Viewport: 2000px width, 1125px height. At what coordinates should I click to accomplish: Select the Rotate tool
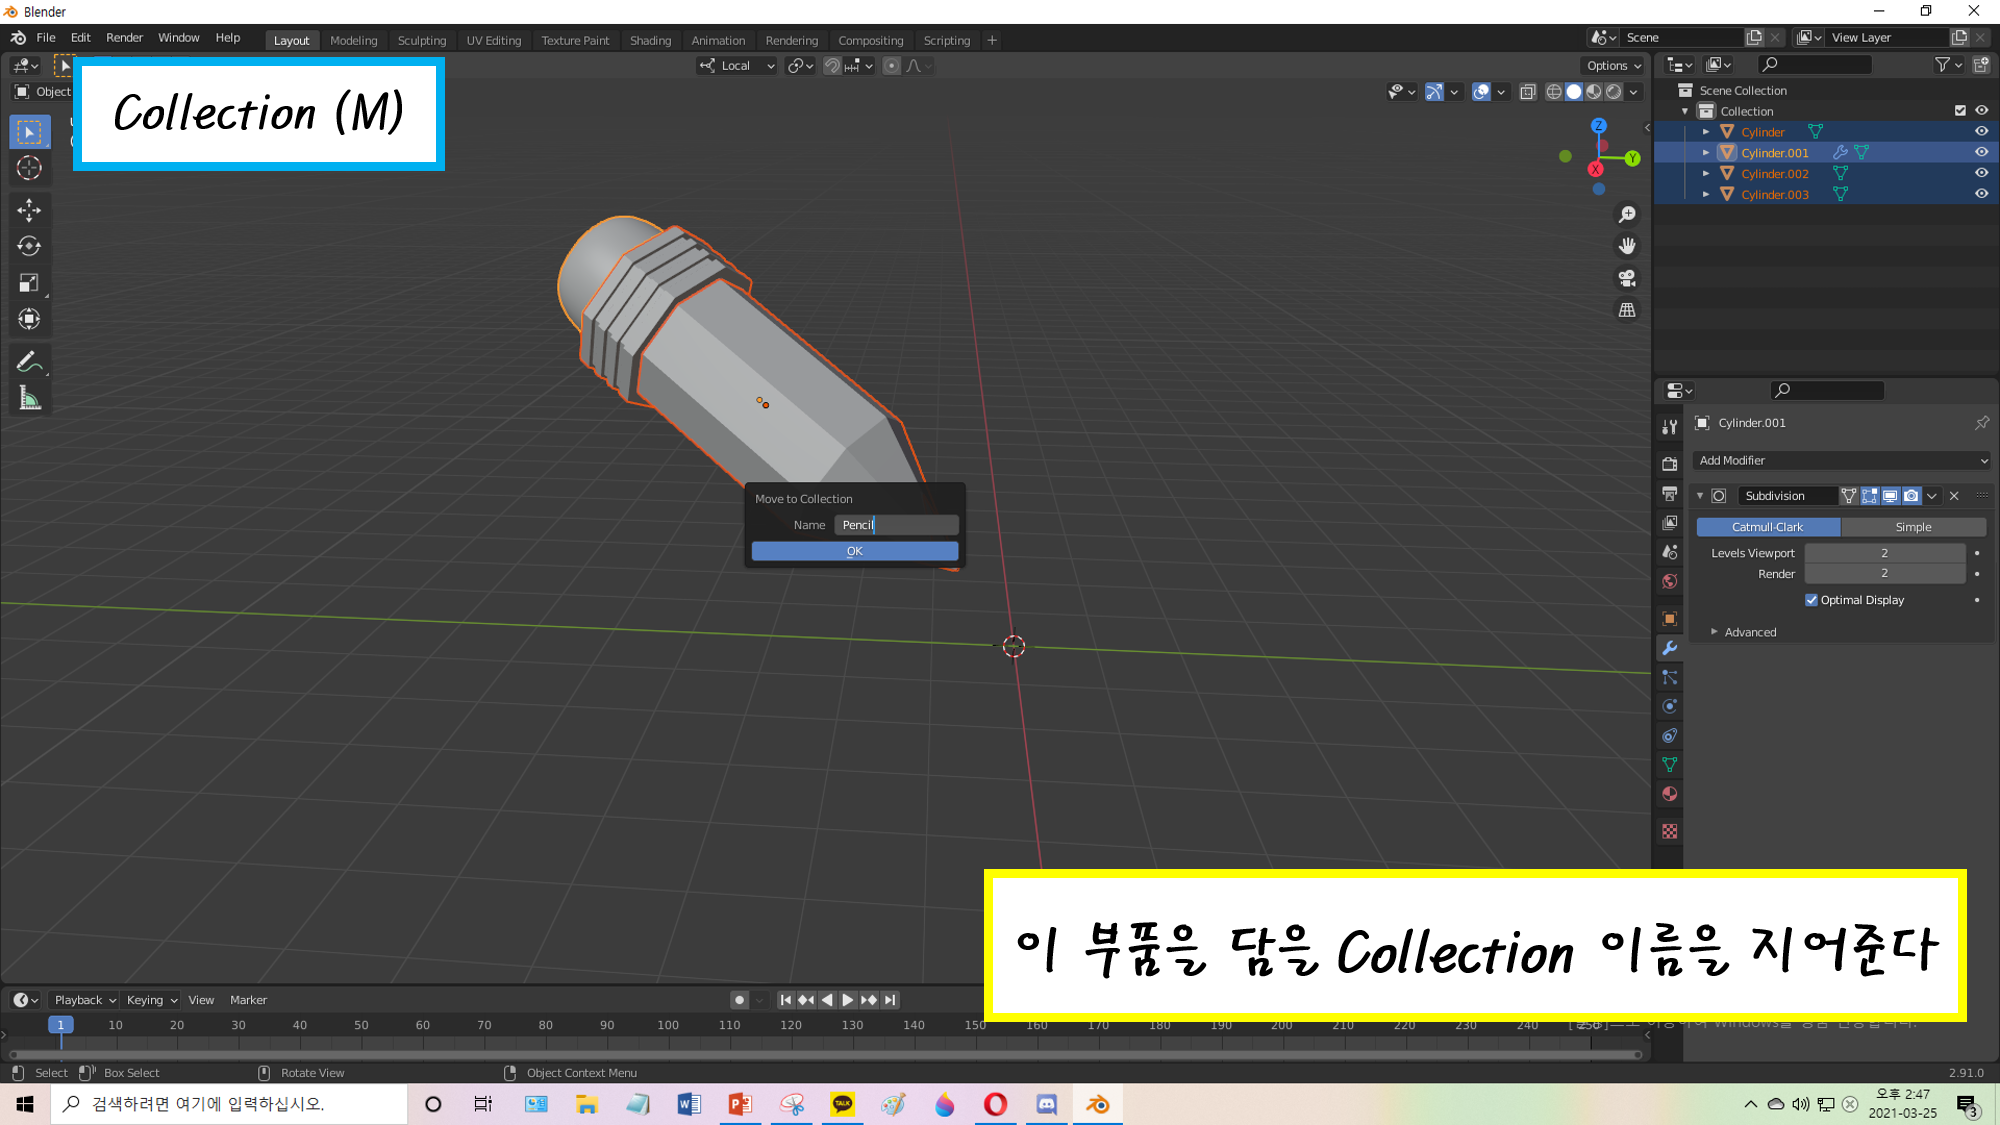29,246
